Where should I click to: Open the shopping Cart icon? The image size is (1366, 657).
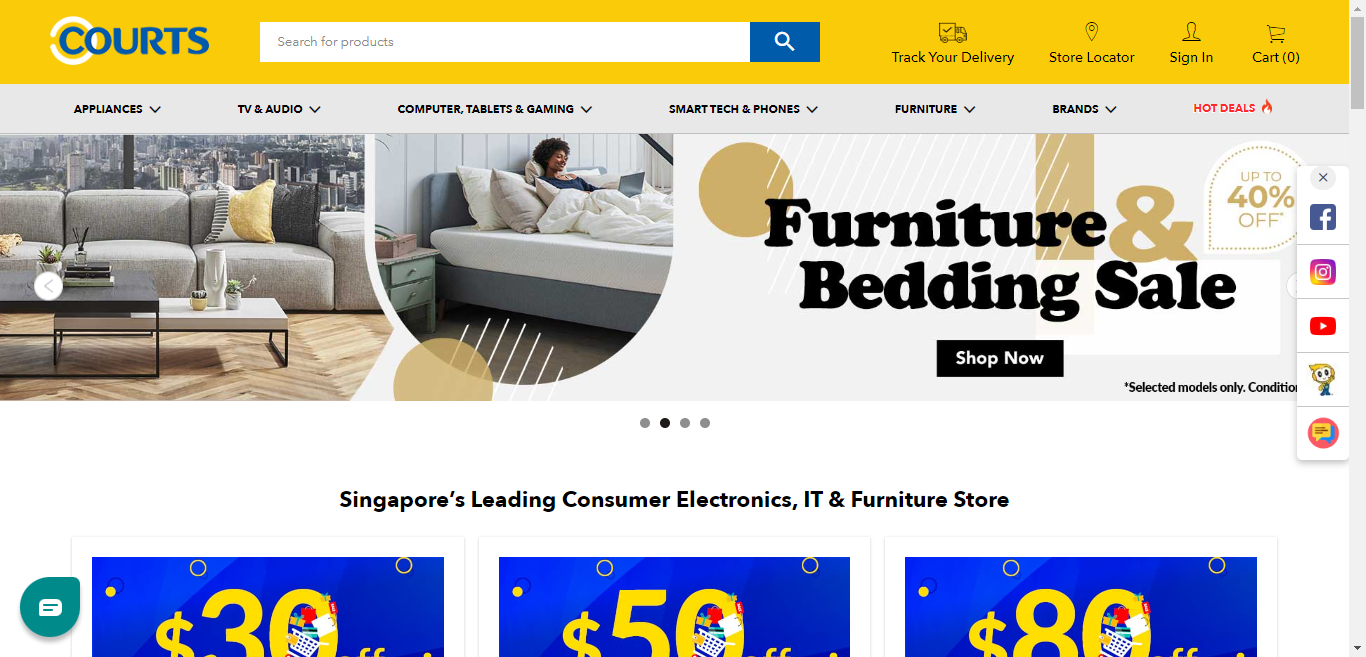pos(1276,33)
